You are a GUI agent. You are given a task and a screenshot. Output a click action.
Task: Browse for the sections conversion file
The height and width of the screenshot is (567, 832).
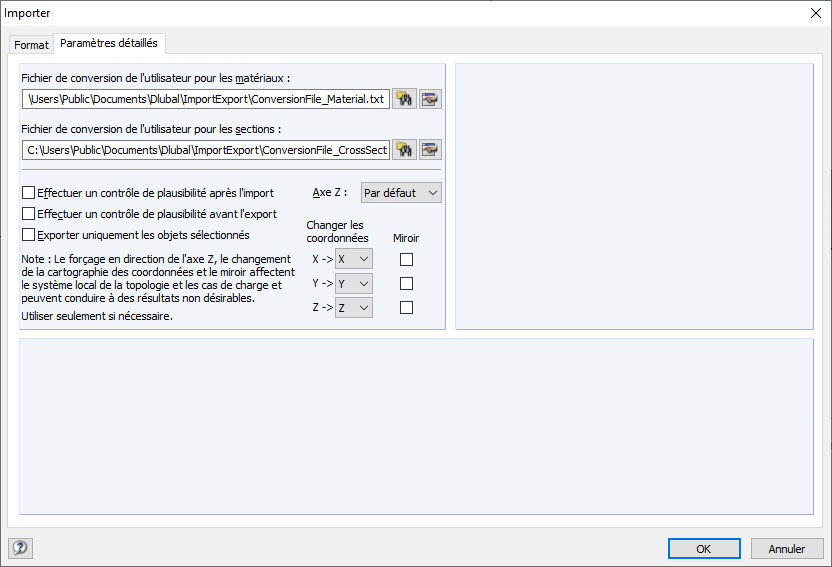404,149
